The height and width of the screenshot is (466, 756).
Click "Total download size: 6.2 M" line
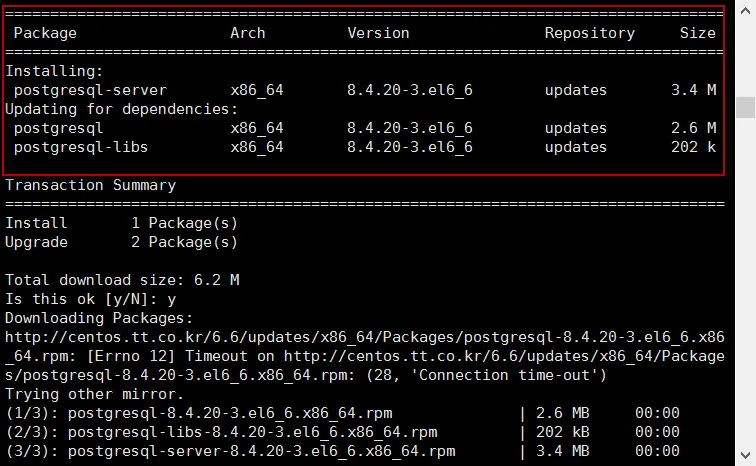pos(122,280)
